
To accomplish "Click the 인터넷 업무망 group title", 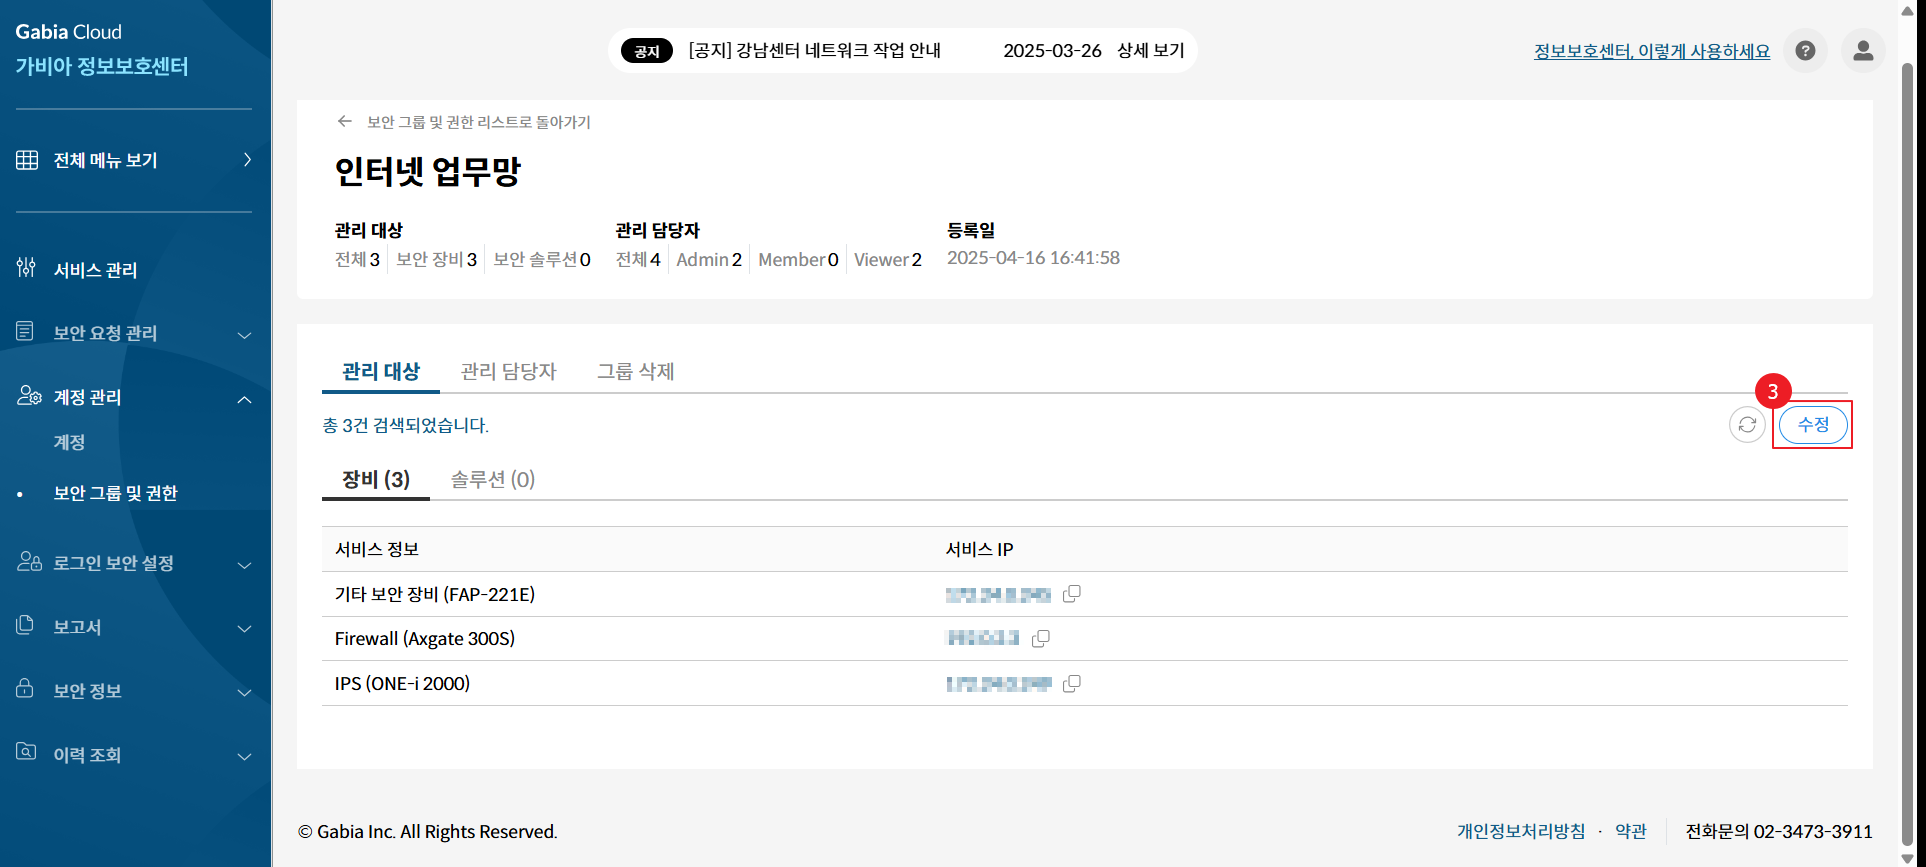I will 428,172.
